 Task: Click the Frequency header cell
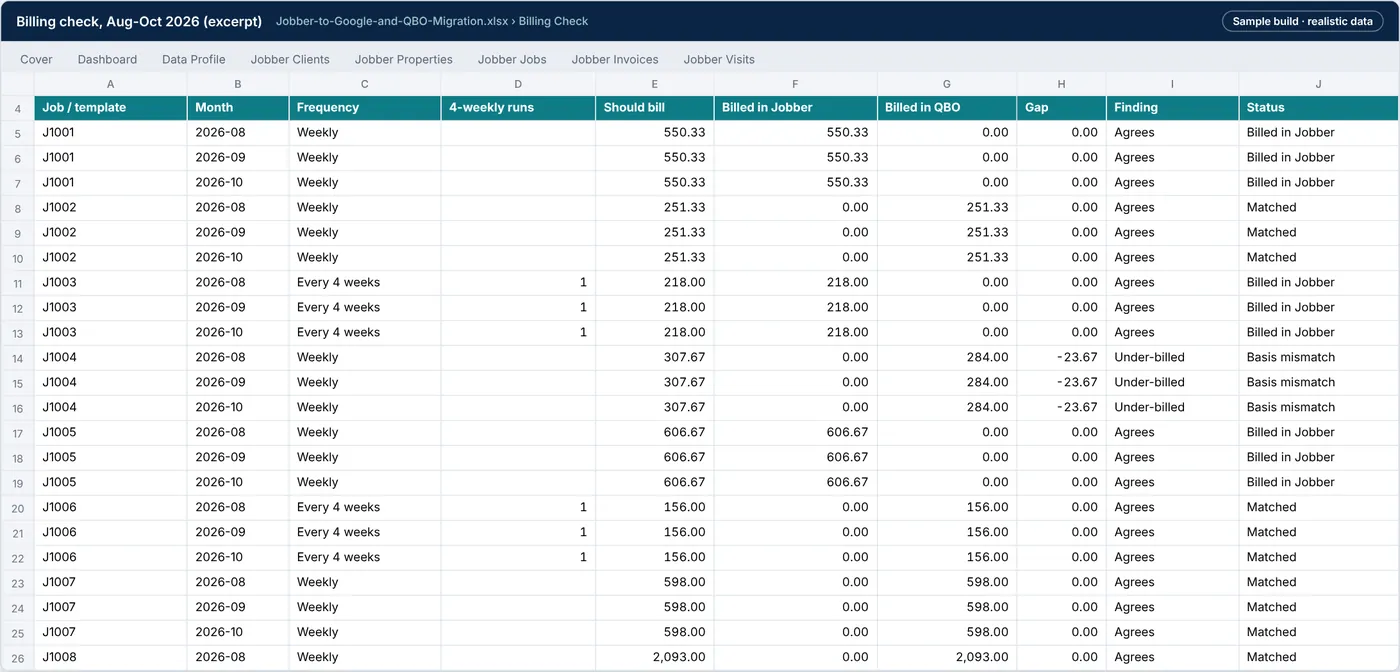(365, 107)
